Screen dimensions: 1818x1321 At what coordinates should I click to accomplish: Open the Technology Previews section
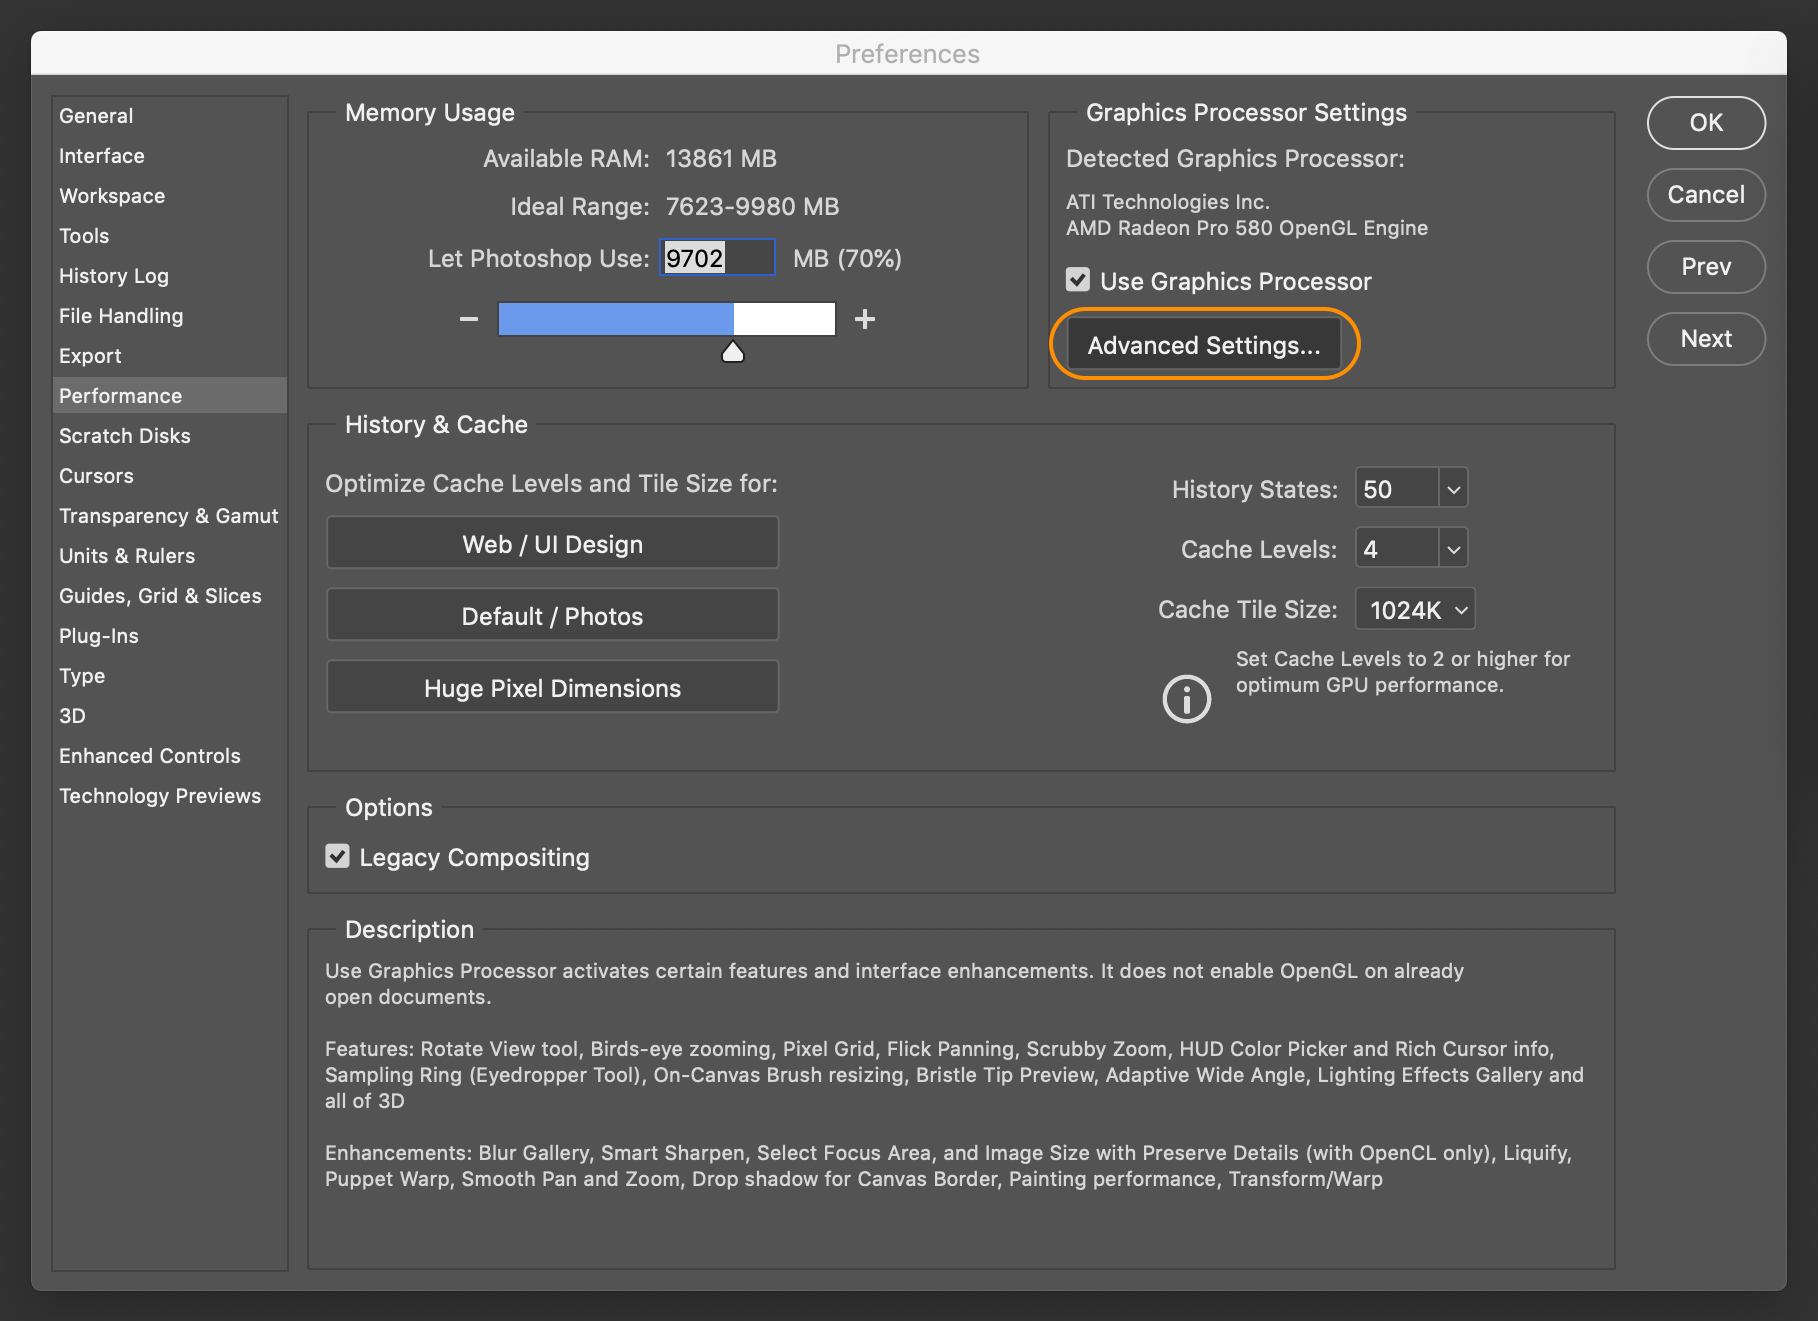pyautogui.click(x=160, y=795)
